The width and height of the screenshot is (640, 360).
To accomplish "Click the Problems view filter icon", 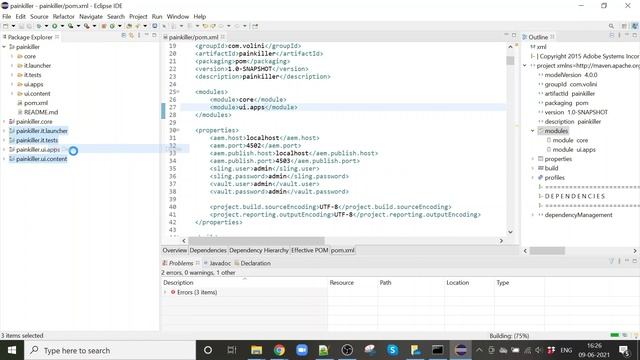I will (x=611, y=261).
